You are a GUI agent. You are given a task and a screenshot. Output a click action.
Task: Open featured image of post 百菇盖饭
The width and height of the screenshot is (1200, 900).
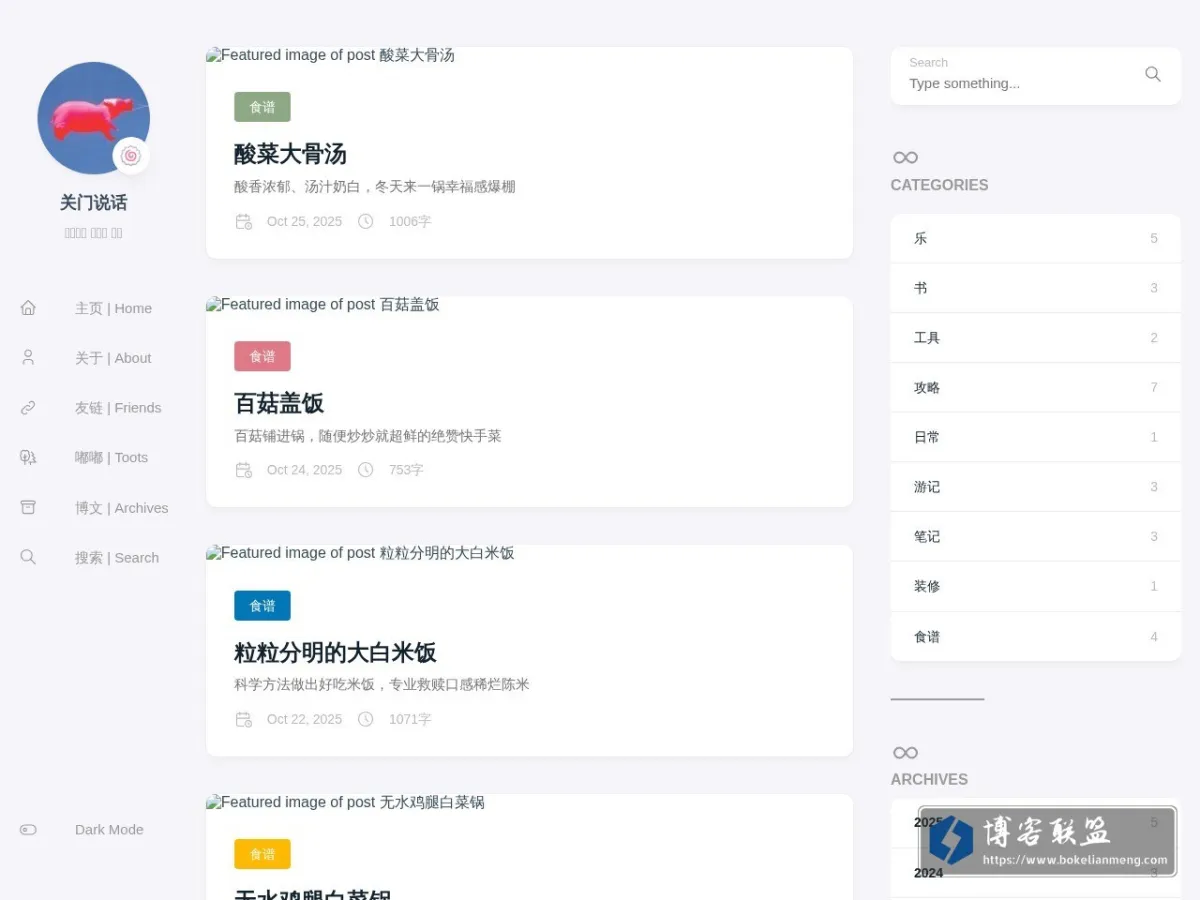322,304
